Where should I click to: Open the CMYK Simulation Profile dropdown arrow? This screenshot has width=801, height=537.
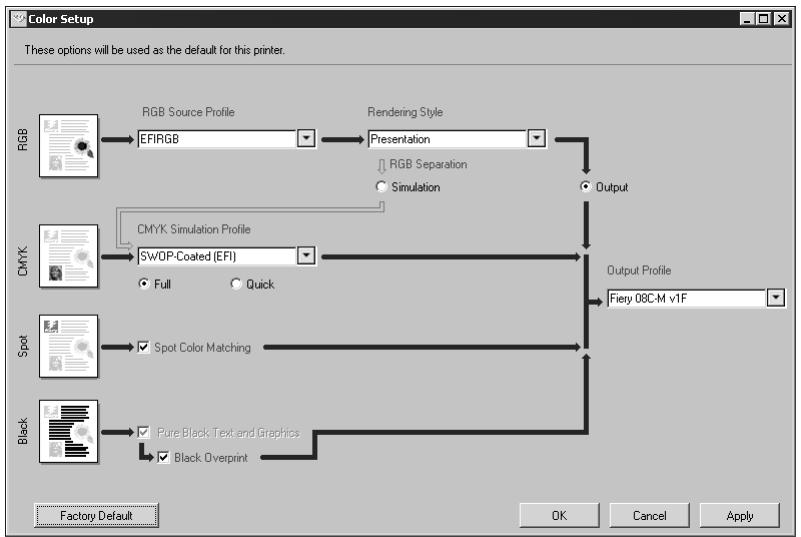click(x=306, y=255)
